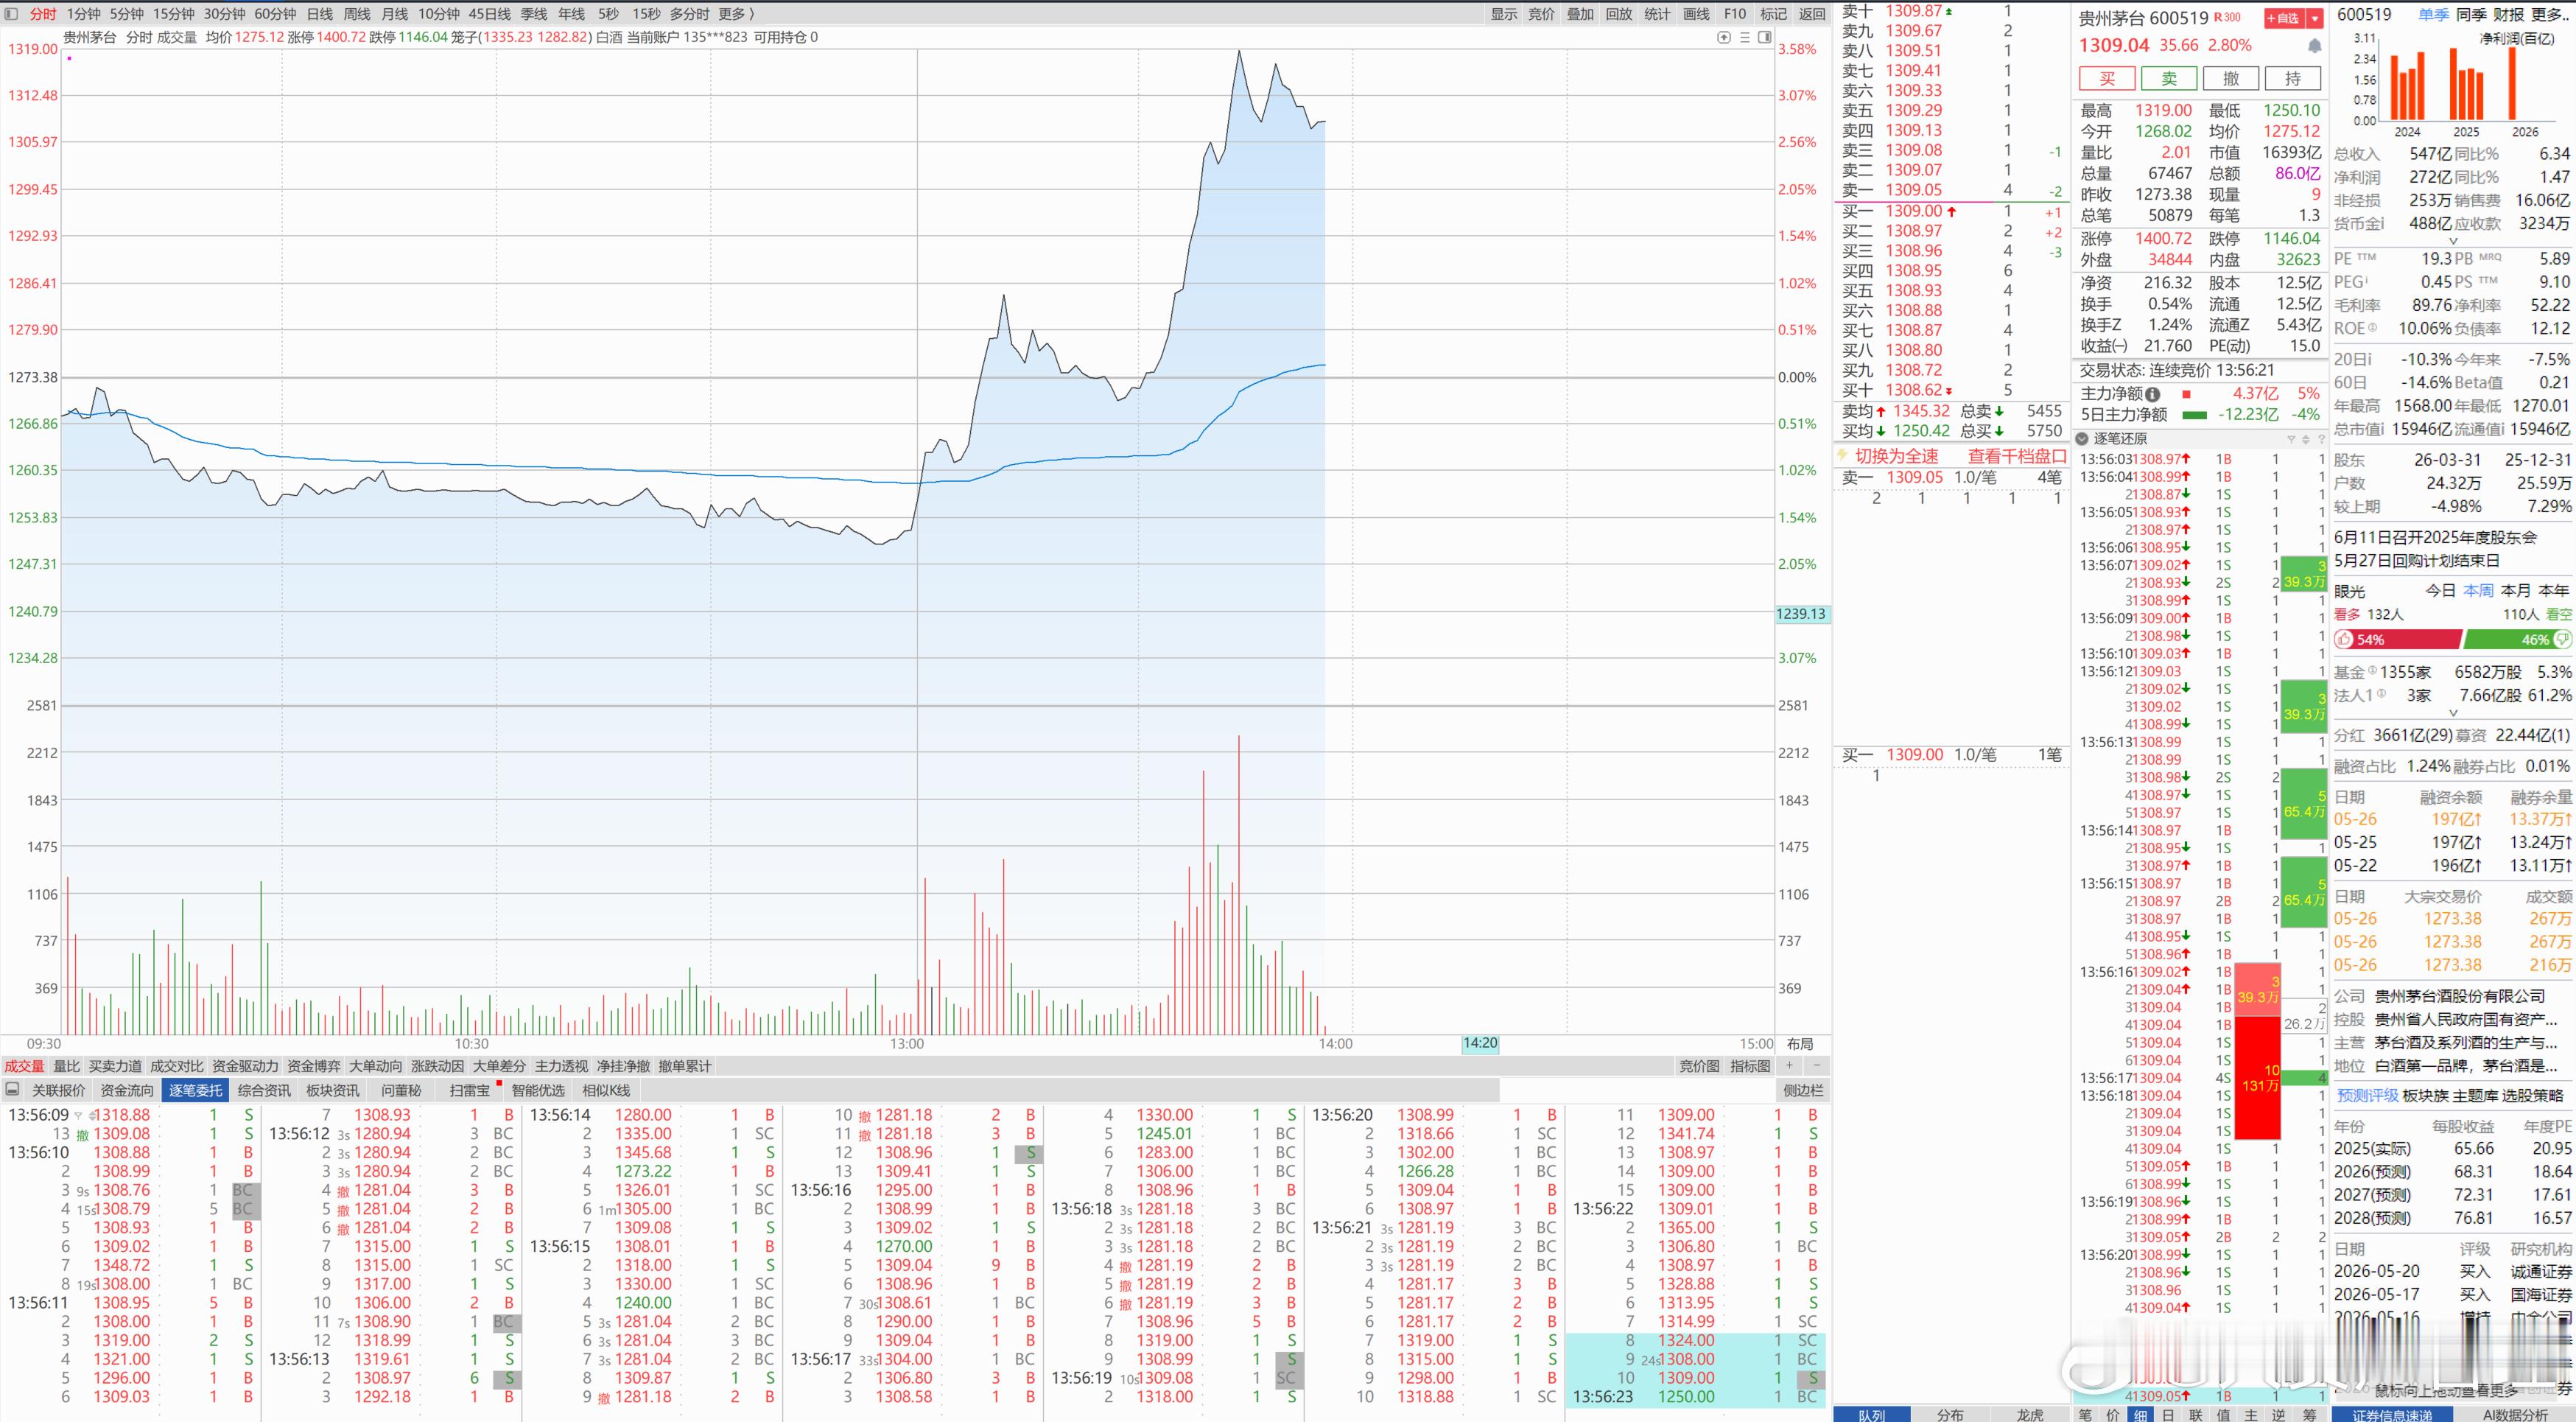The width and height of the screenshot is (2576, 1422).
Task: Toggle the side panel layout icon
Action: [x=1765, y=37]
